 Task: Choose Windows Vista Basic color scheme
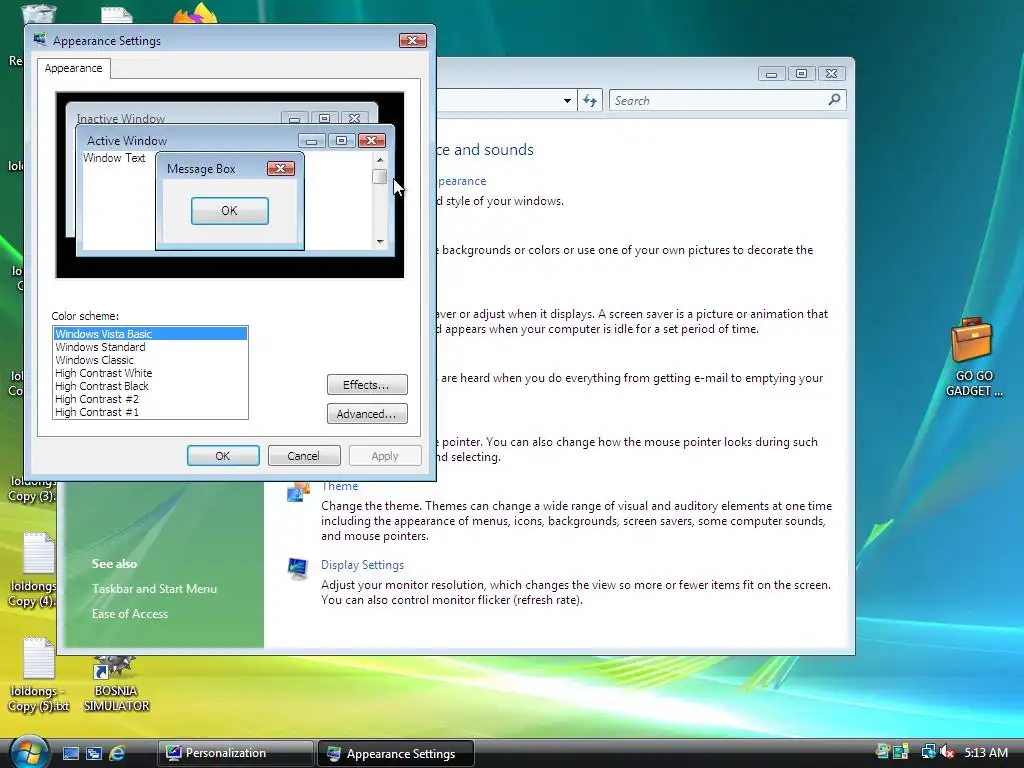coord(150,334)
